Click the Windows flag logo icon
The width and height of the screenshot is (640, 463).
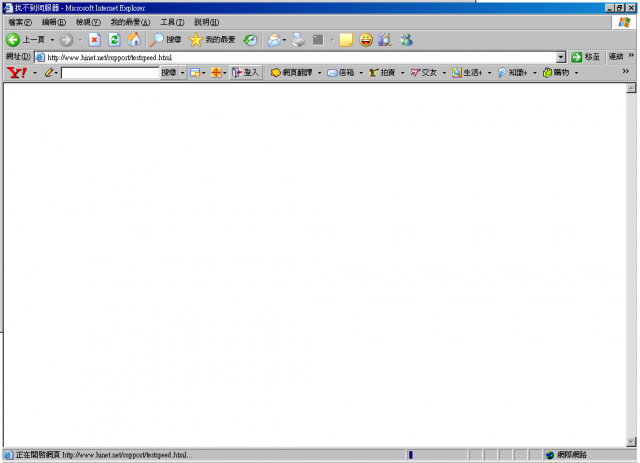pyautogui.click(x=624, y=22)
